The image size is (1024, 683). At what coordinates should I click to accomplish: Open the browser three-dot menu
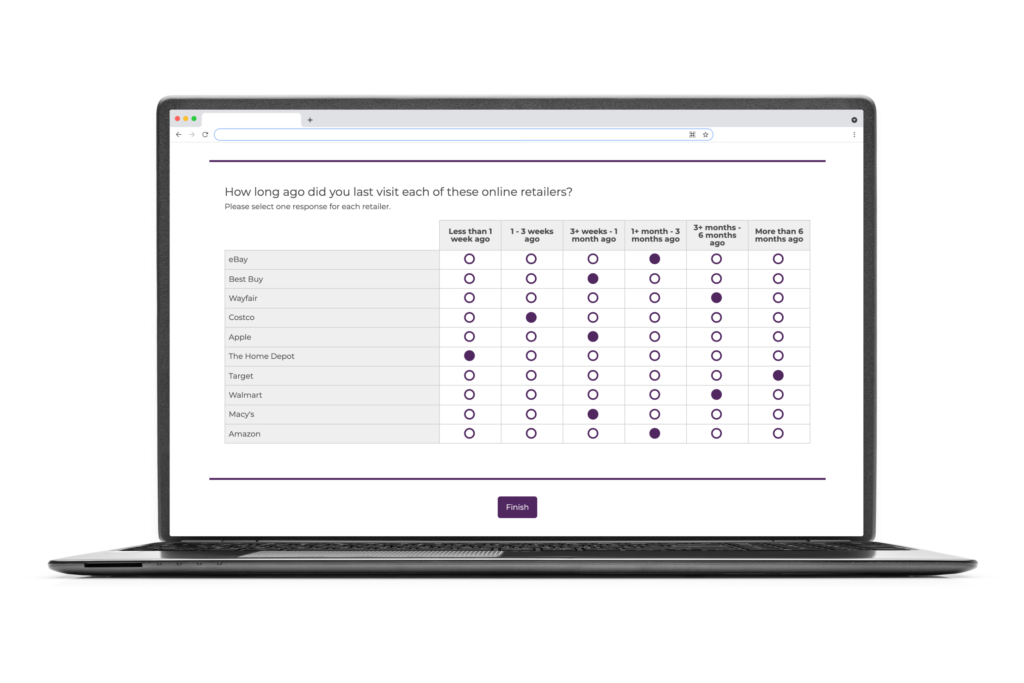[x=854, y=134]
